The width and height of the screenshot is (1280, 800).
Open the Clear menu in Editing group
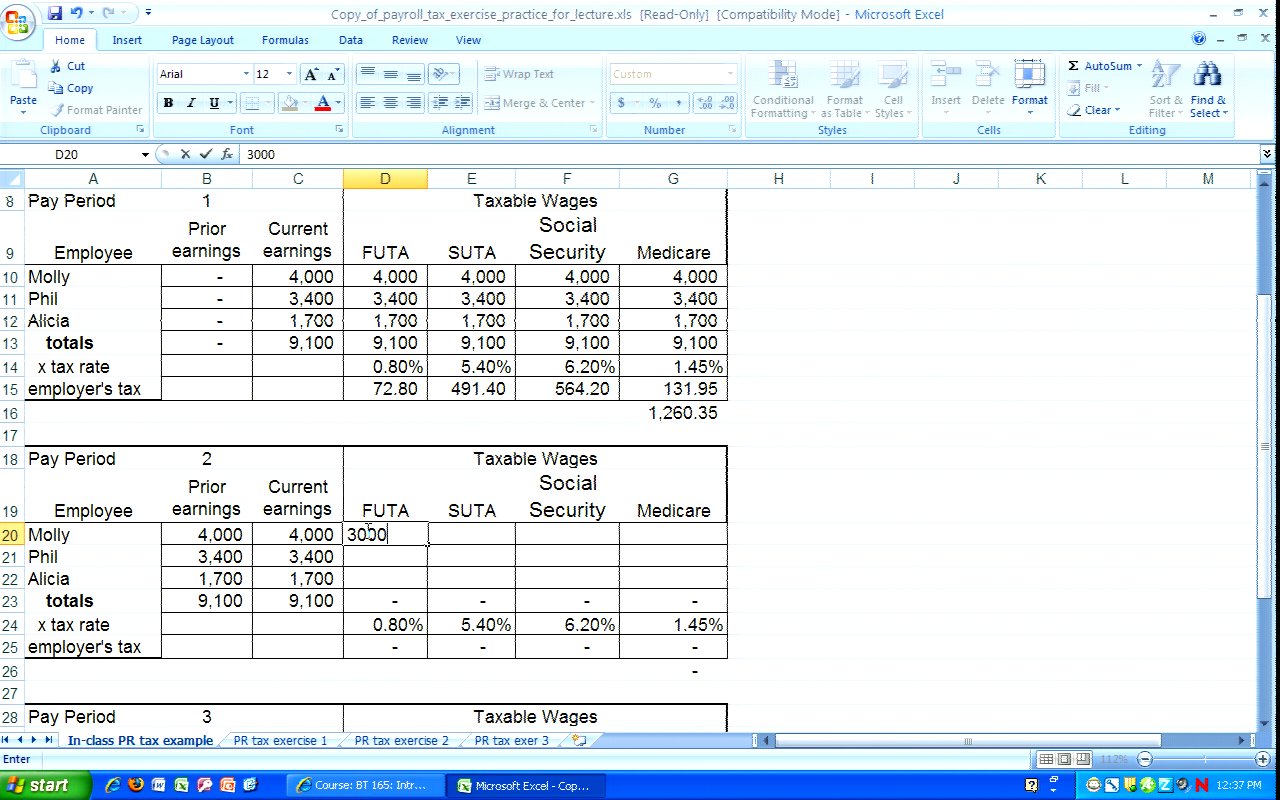(1101, 110)
